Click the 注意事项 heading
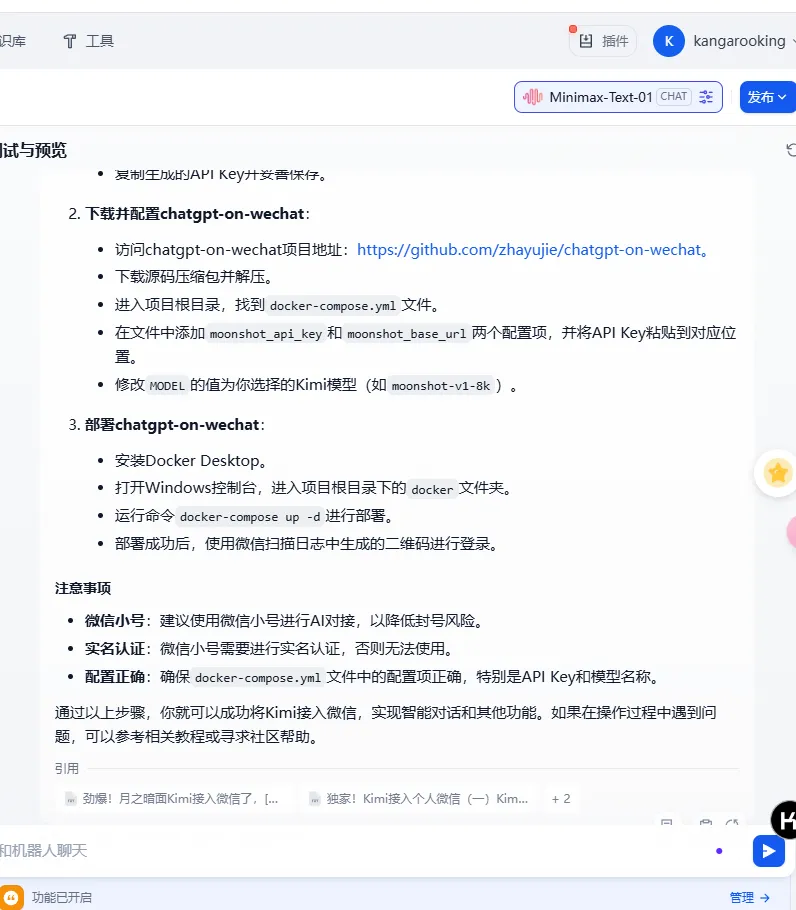 pyautogui.click(x=83, y=588)
